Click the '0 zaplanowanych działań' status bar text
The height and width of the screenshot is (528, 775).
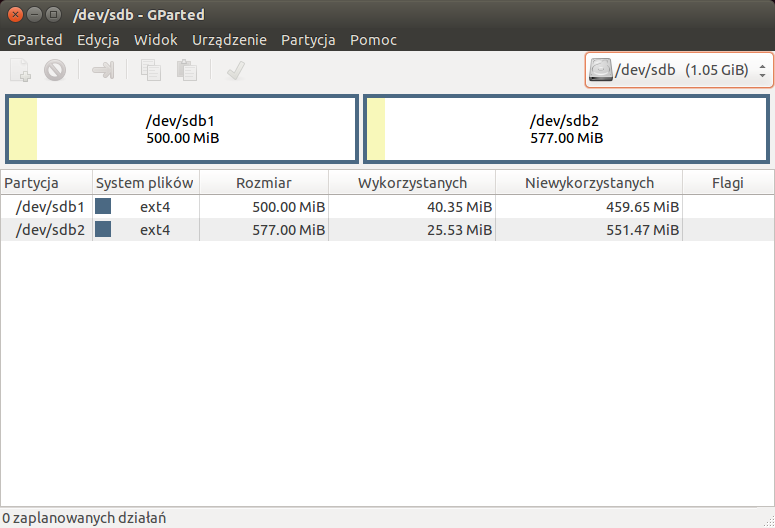tap(84, 518)
